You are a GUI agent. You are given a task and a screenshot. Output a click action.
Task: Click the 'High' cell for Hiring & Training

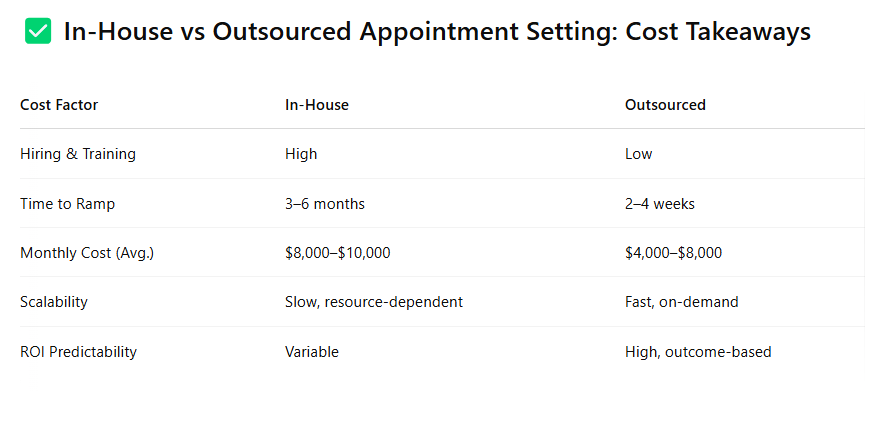(301, 154)
